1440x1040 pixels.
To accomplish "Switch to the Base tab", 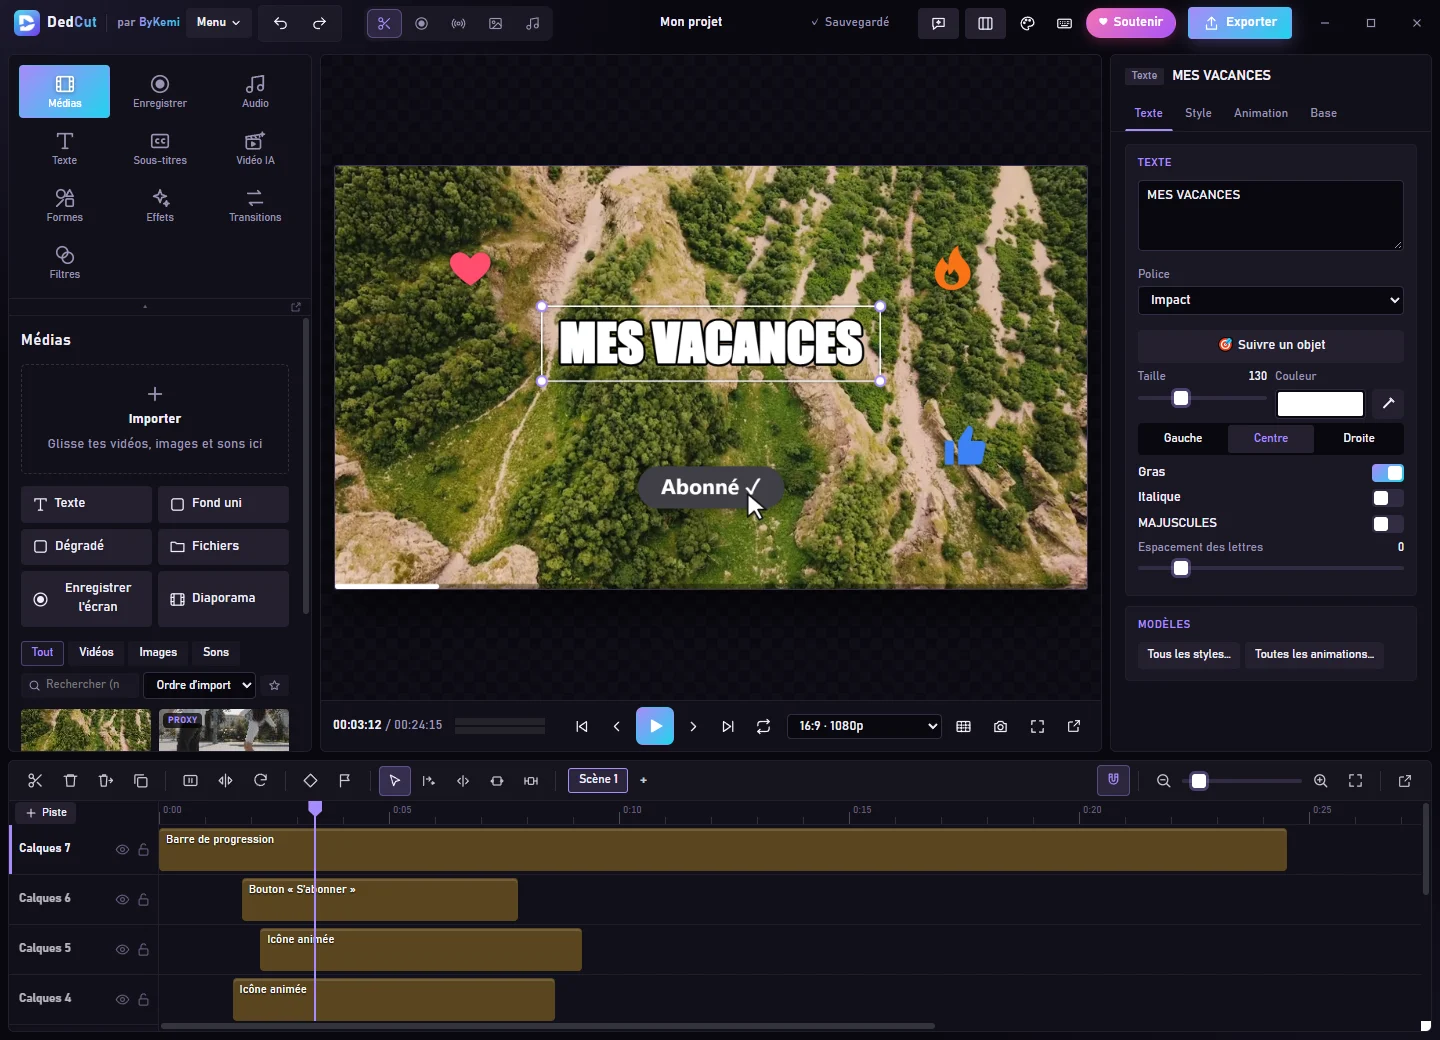I will (1324, 113).
